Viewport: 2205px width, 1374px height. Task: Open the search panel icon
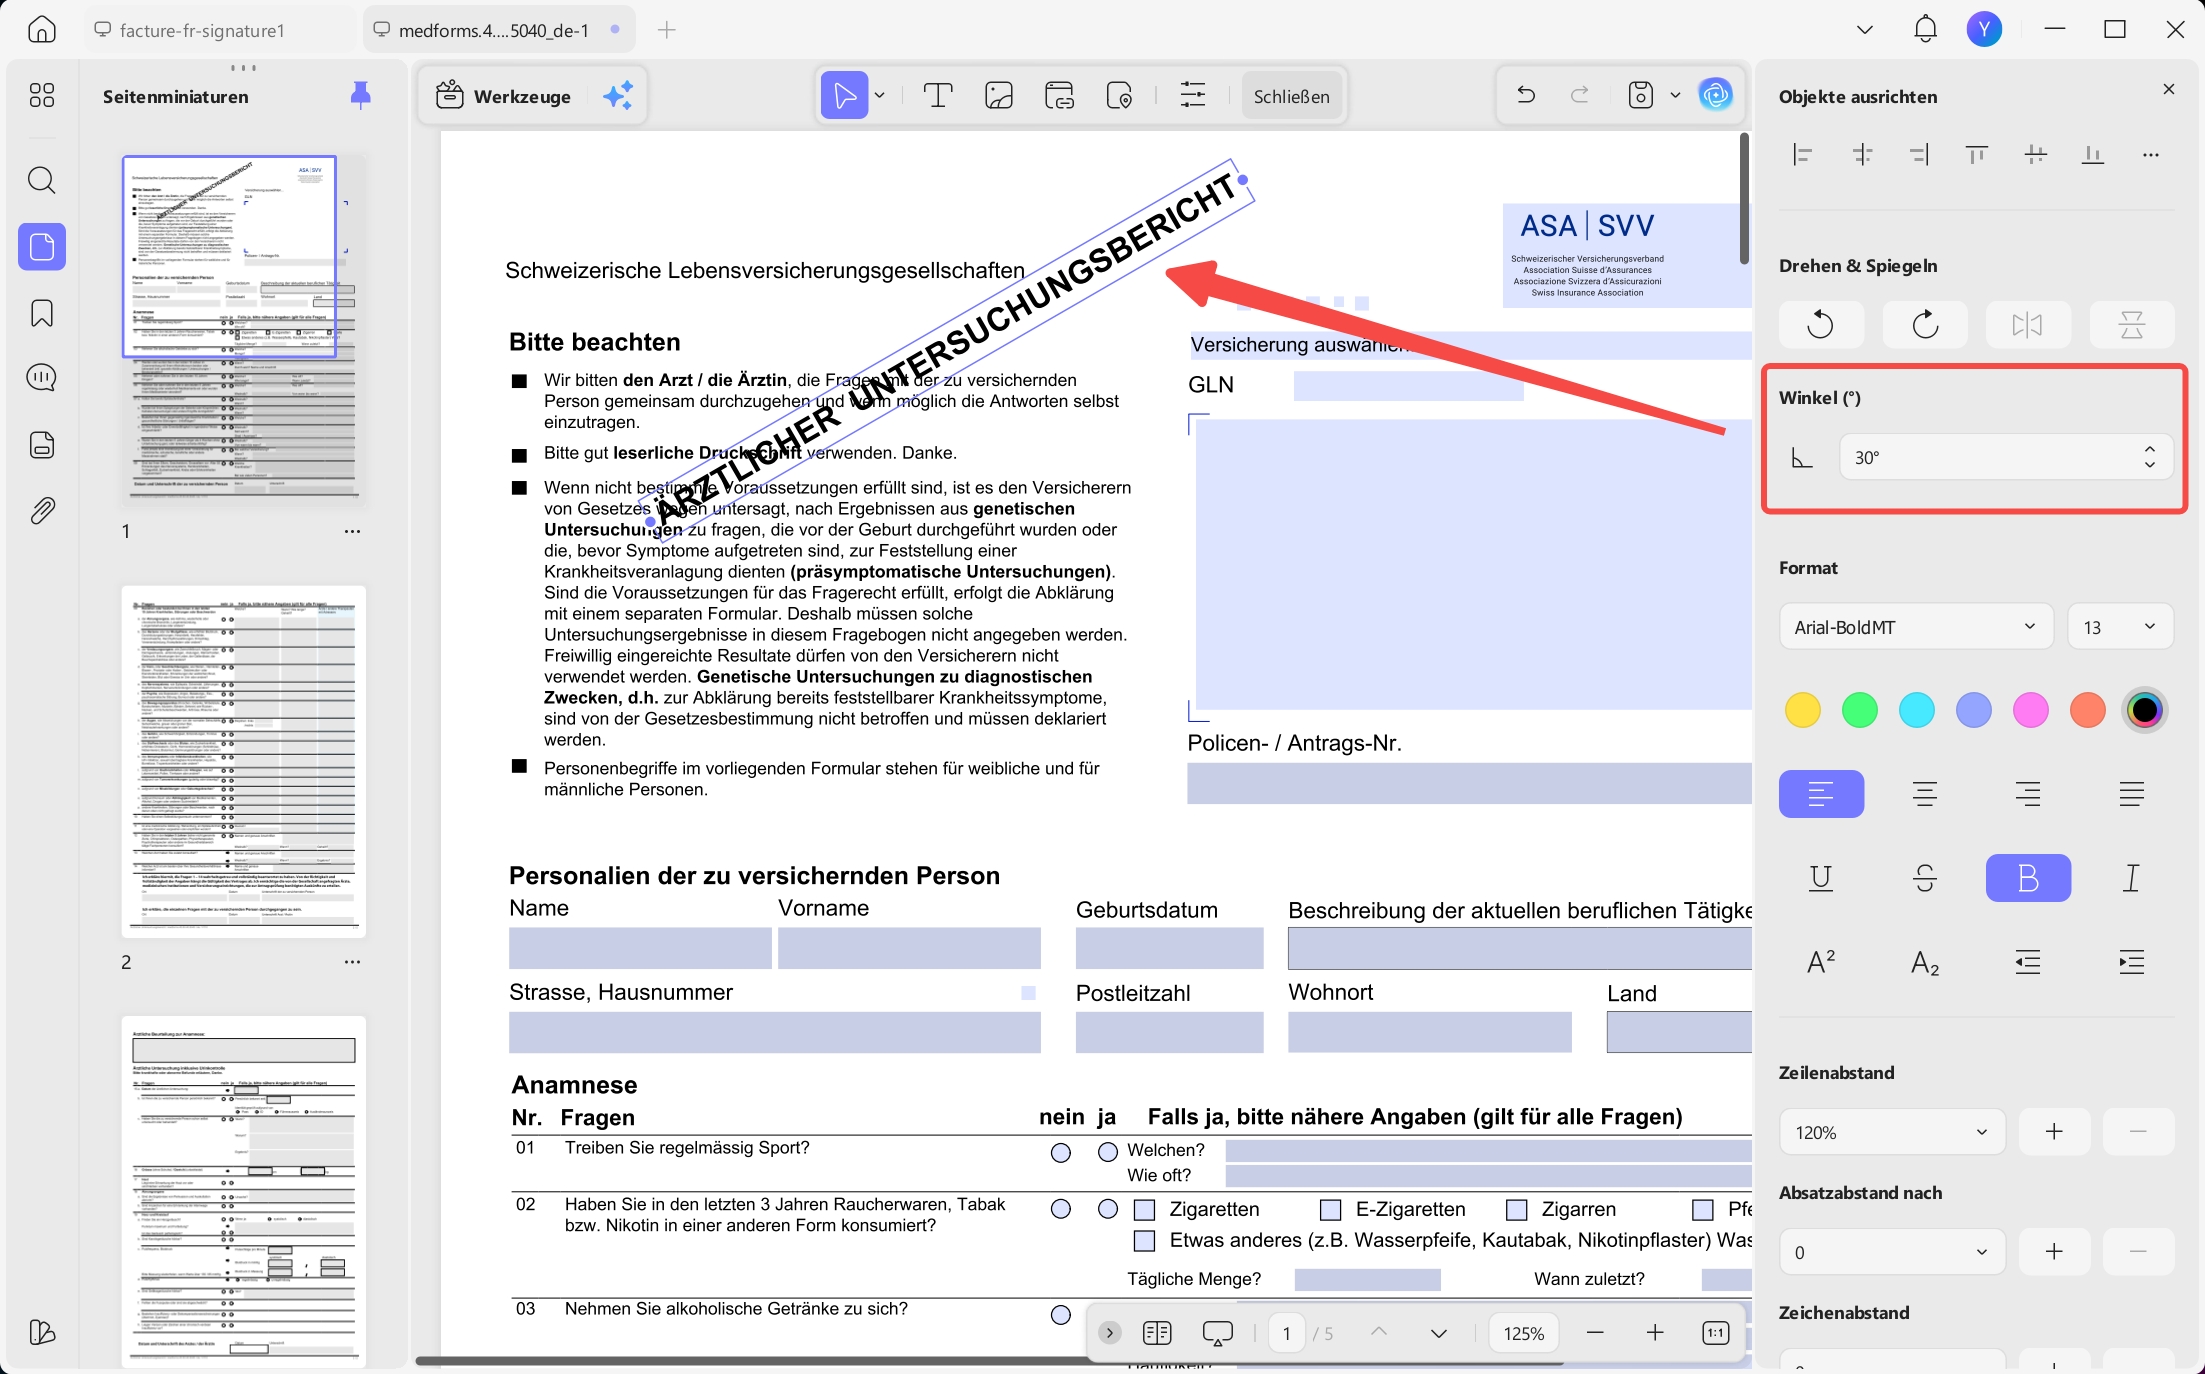[42, 180]
